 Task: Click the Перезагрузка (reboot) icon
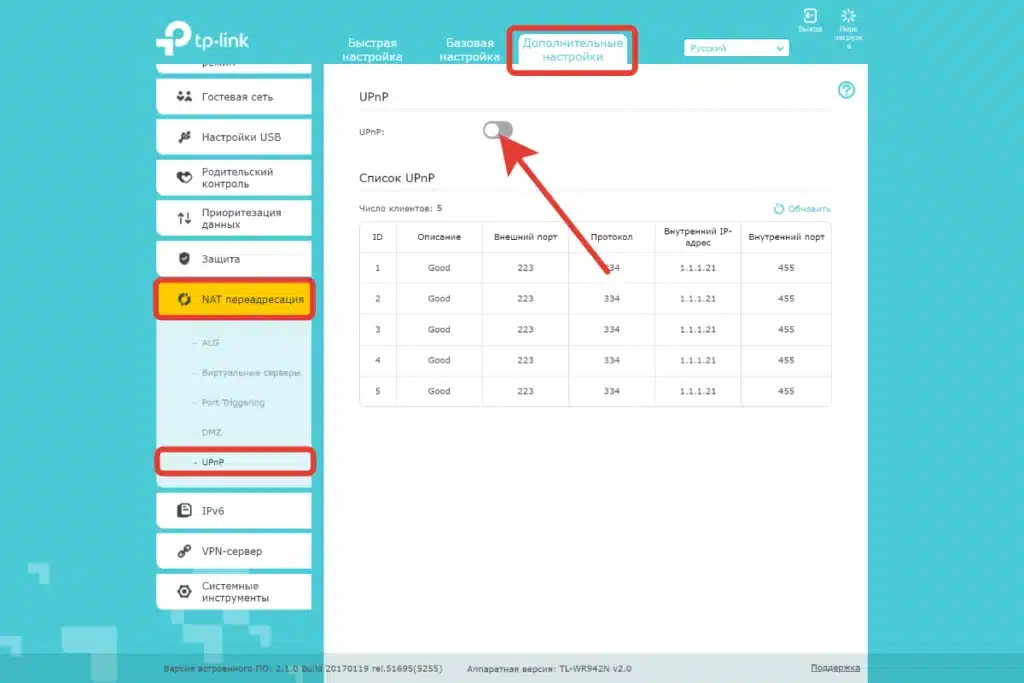849,17
